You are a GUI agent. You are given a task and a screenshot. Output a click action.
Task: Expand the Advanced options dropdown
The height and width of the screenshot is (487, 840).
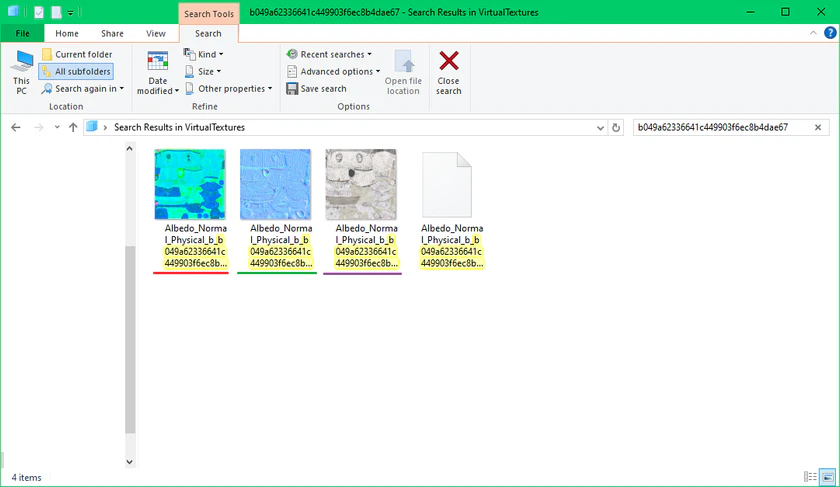(x=333, y=72)
